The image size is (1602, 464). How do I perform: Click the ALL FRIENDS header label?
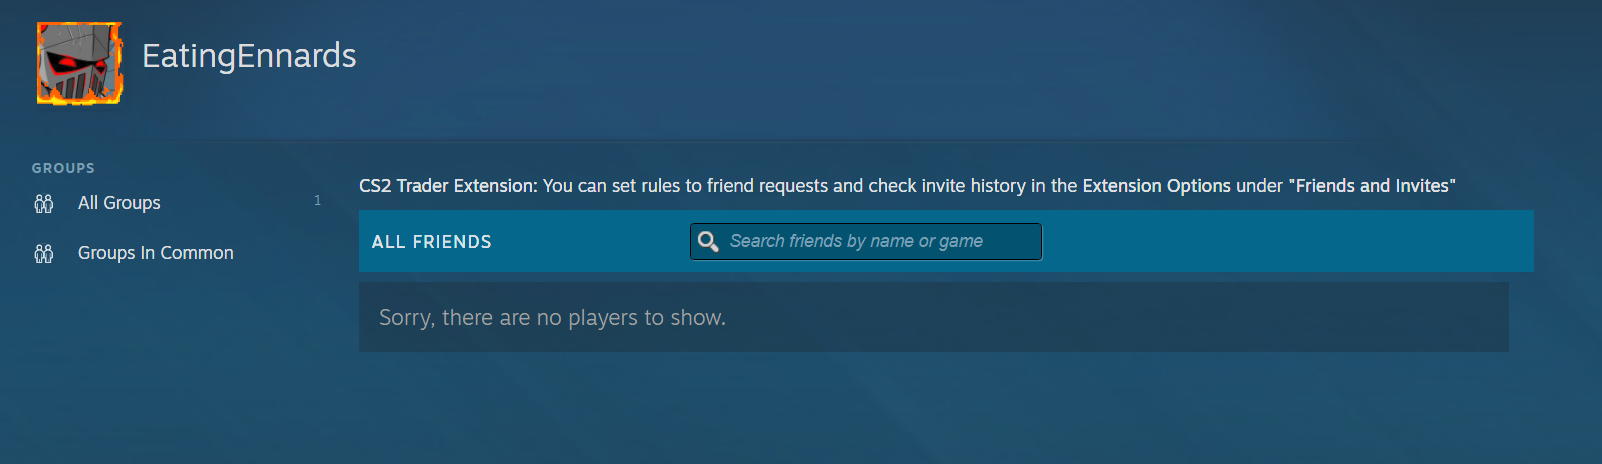[x=432, y=242]
